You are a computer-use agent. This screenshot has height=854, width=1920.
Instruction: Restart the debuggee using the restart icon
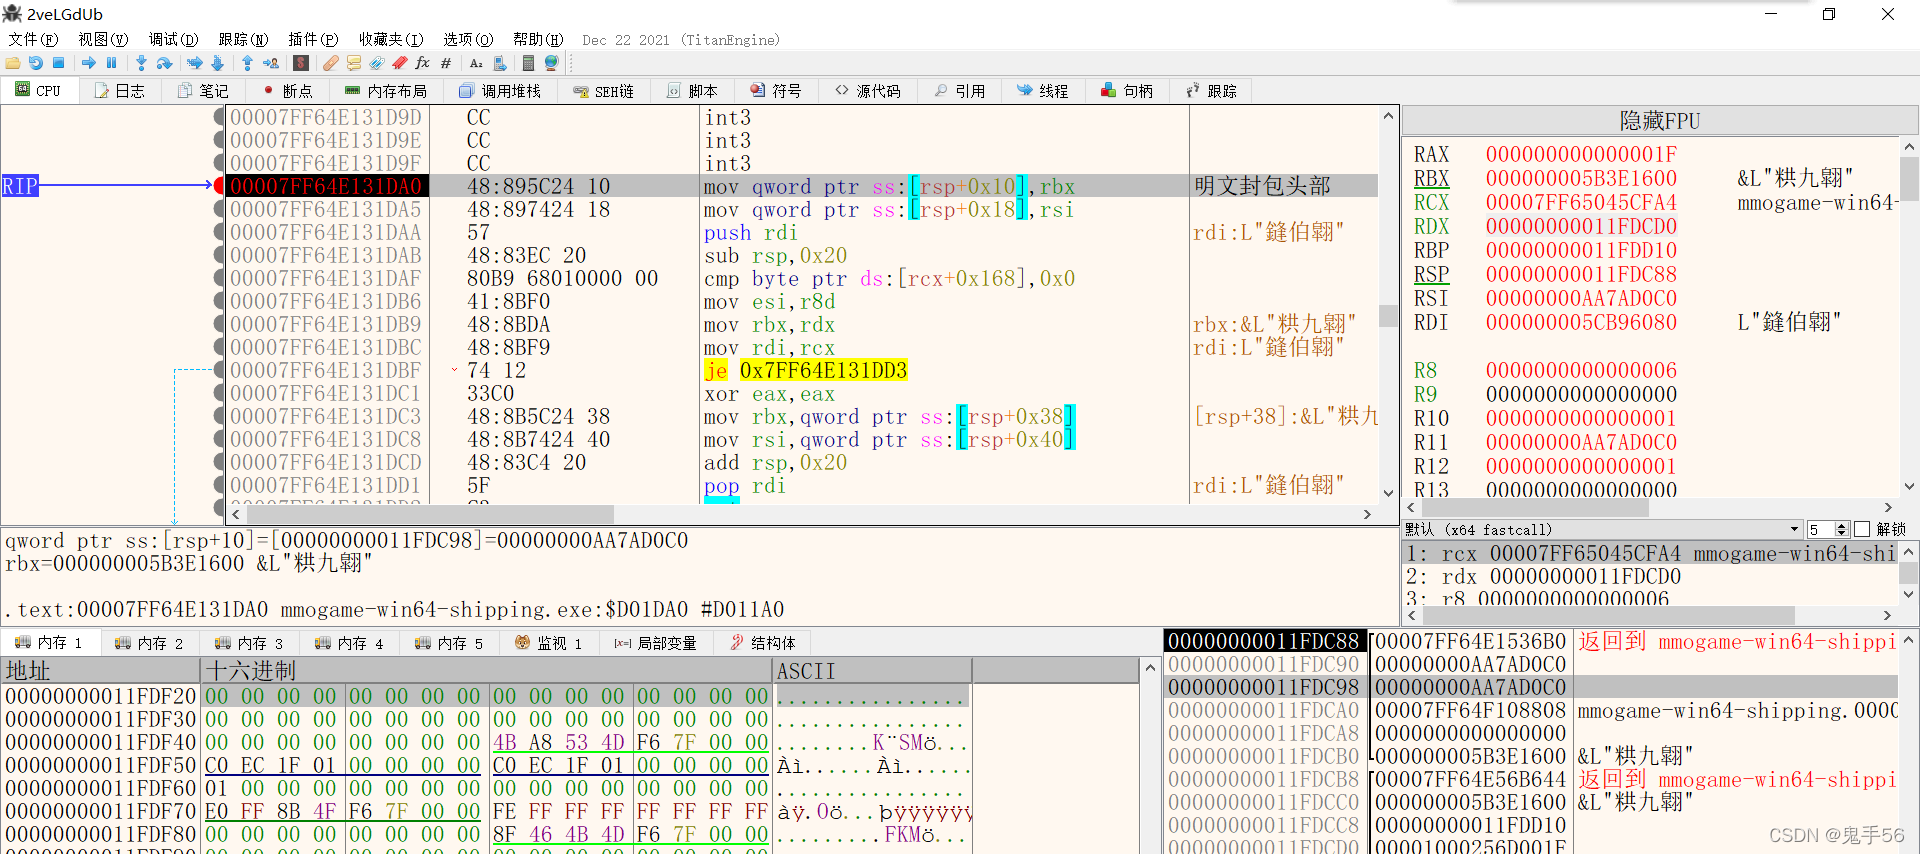point(36,63)
